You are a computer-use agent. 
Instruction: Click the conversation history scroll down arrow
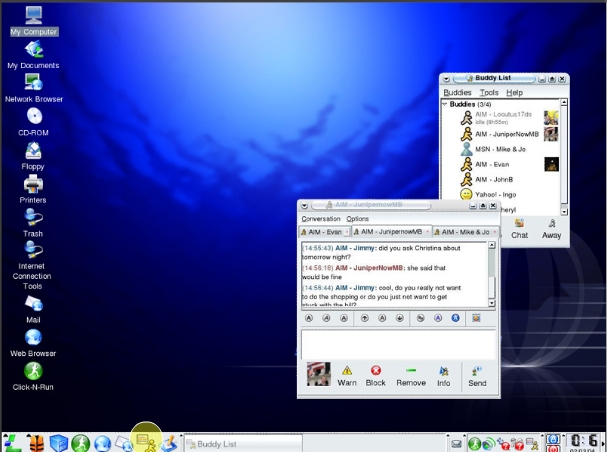click(x=492, y=303)
